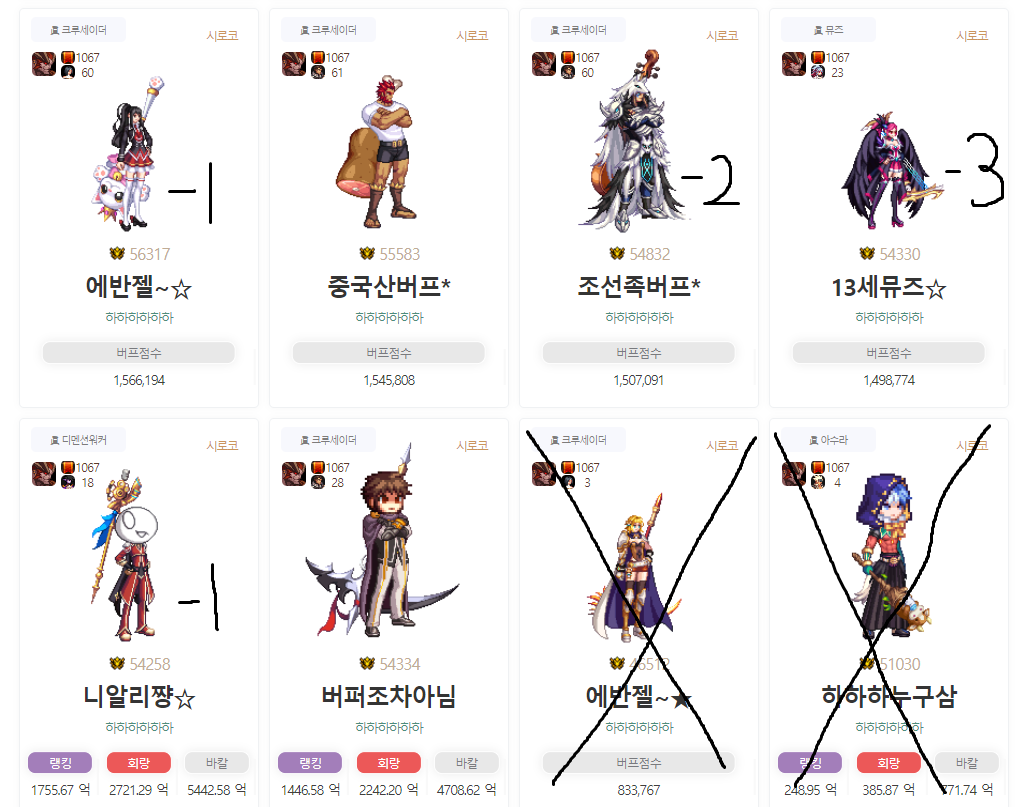The width and height of the screenshot is (1022, 807).
Task: Click the fame crown icon beside 54334
Action: pos(367,663)
